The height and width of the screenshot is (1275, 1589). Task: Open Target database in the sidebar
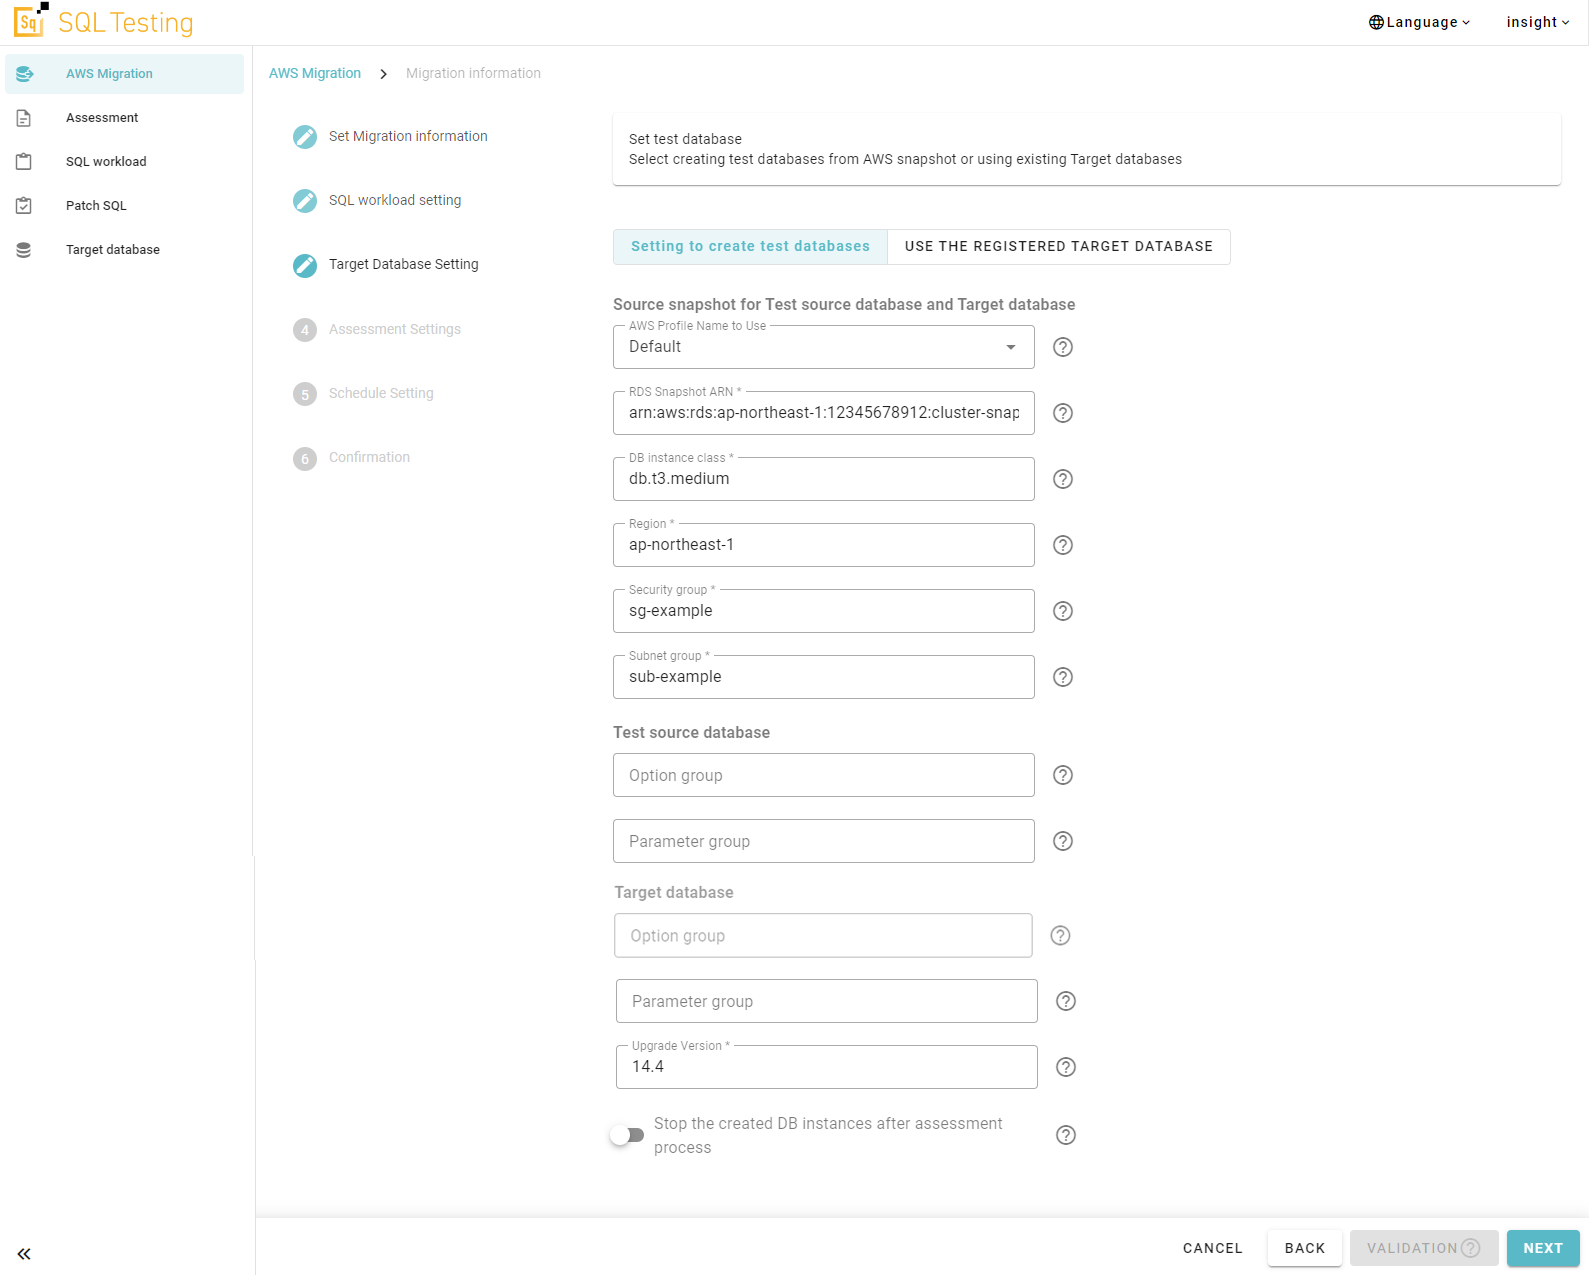tap(124, 250)
